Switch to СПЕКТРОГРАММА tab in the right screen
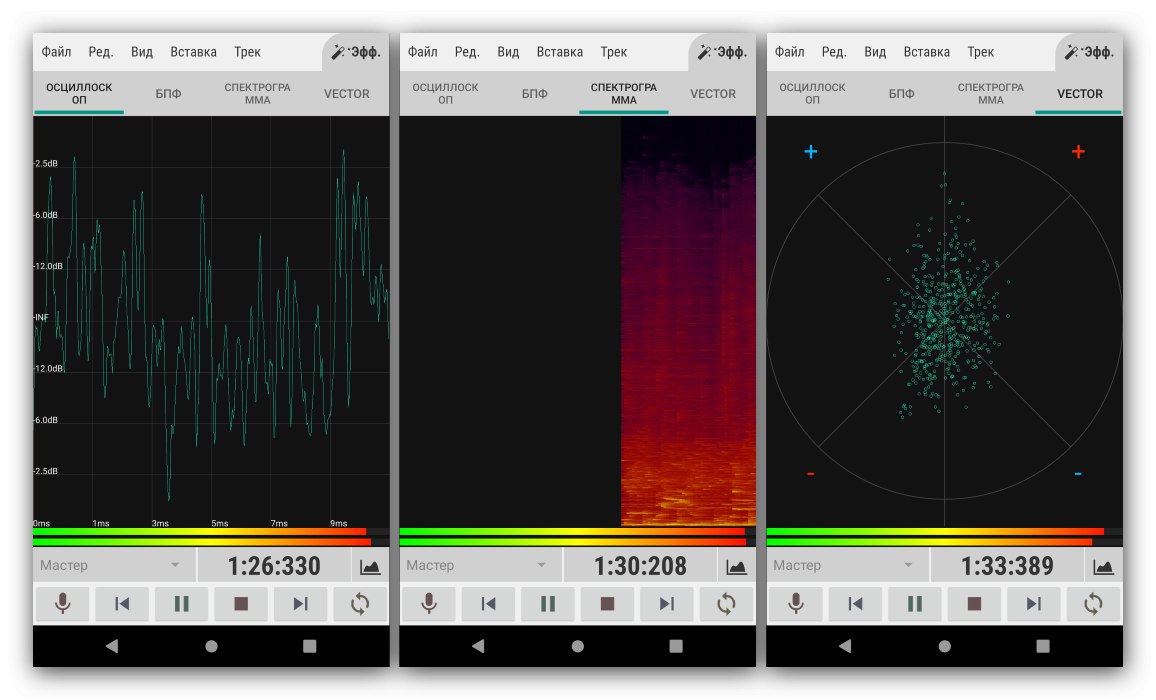 pos(990,94)
